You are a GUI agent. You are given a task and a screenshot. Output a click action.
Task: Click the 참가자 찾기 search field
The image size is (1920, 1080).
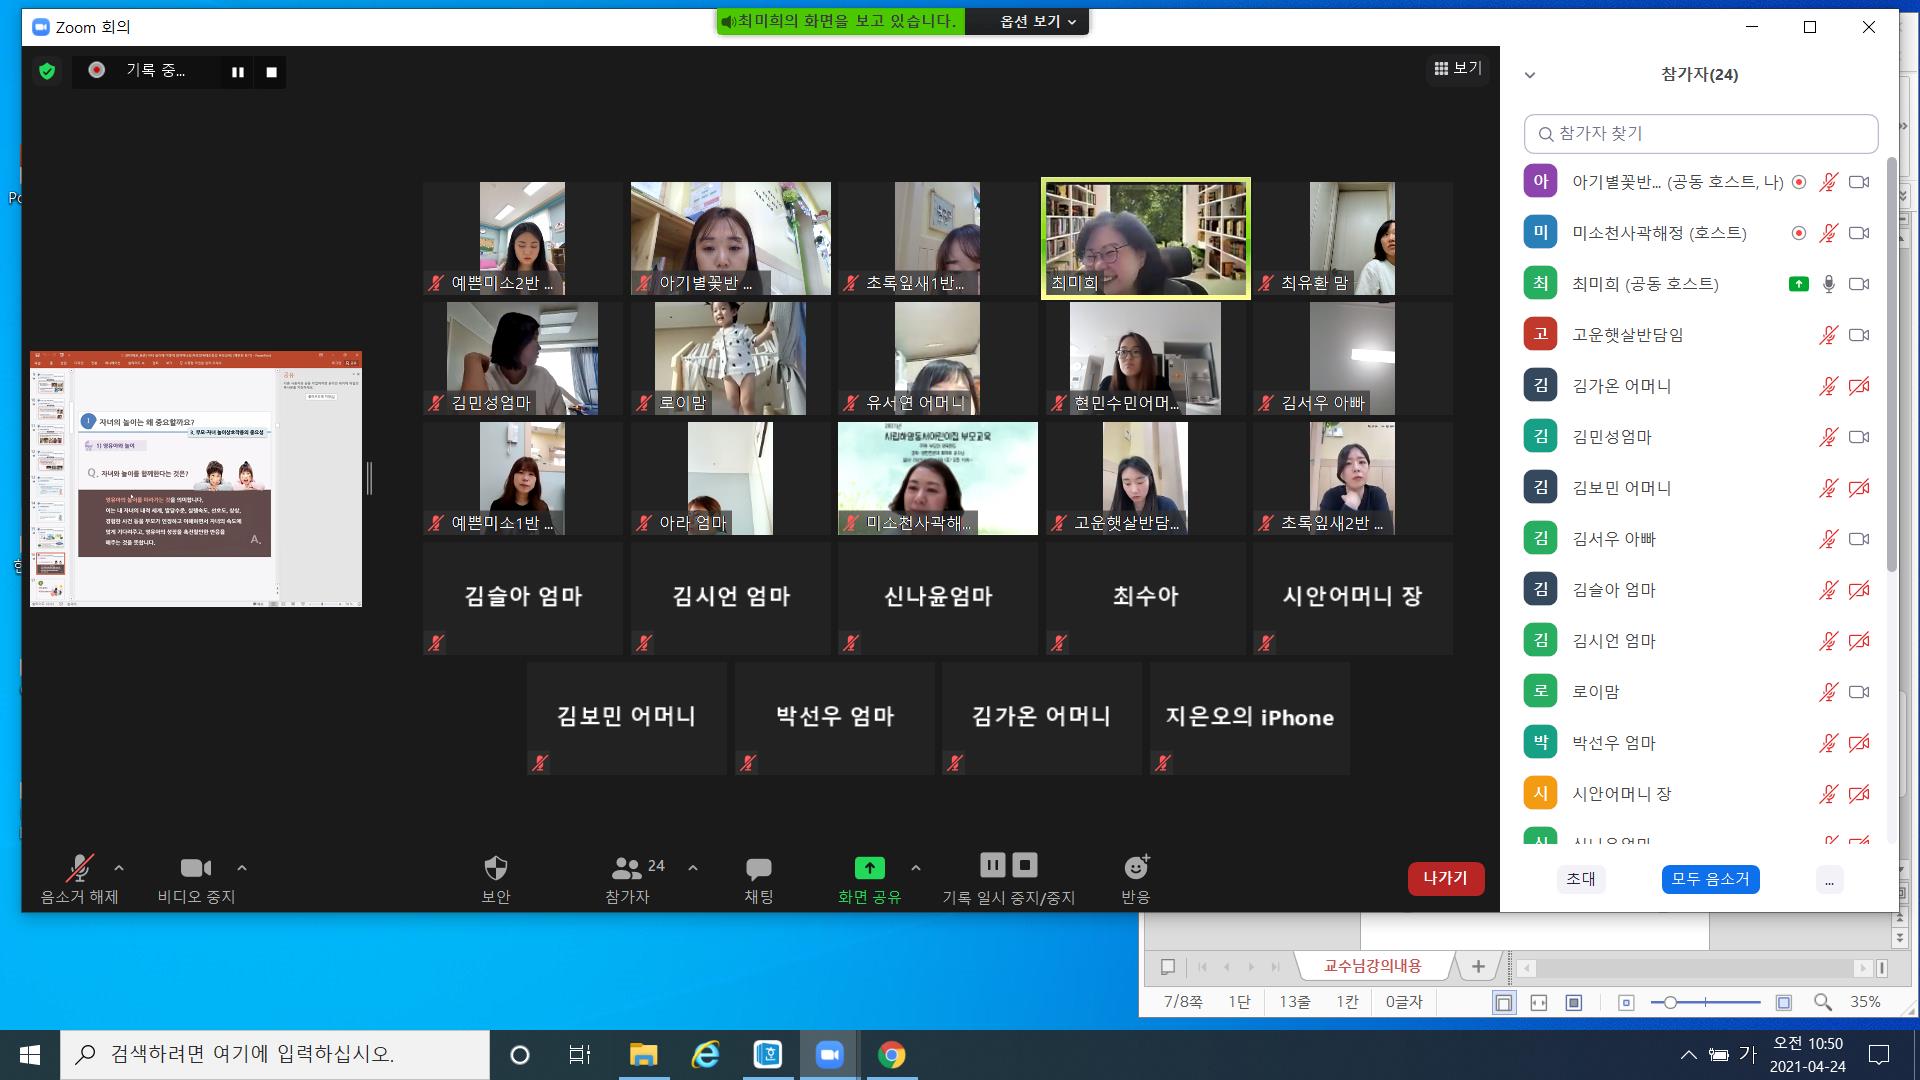1700,133
